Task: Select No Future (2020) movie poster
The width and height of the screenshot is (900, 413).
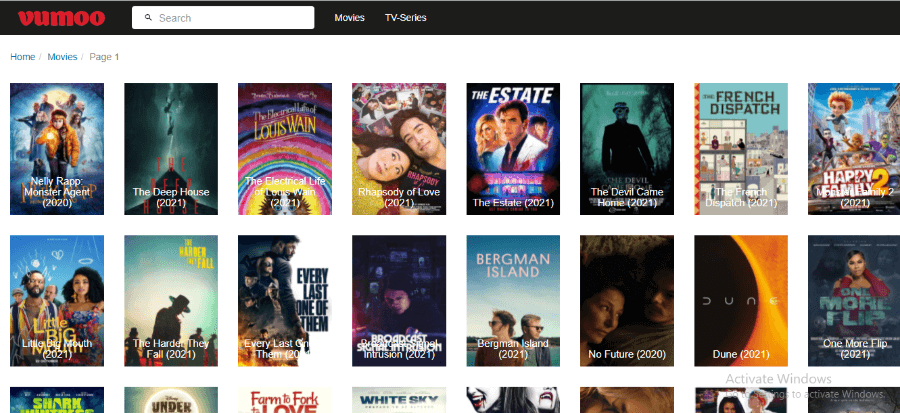Action: [x=627, y=301]
